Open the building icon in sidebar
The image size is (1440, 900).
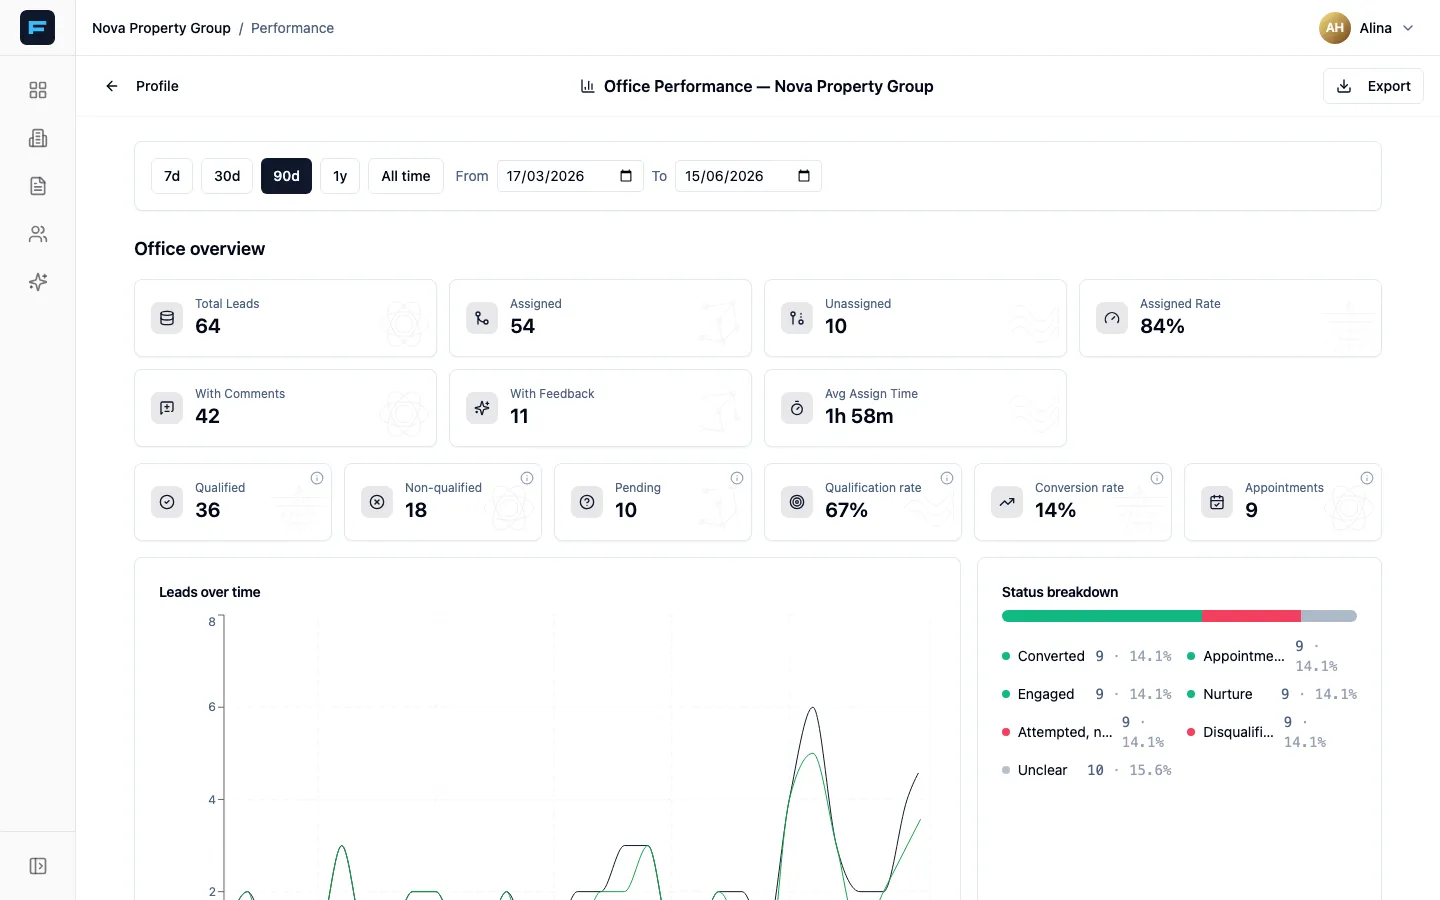pyautogui.click(x=38, y=138)
